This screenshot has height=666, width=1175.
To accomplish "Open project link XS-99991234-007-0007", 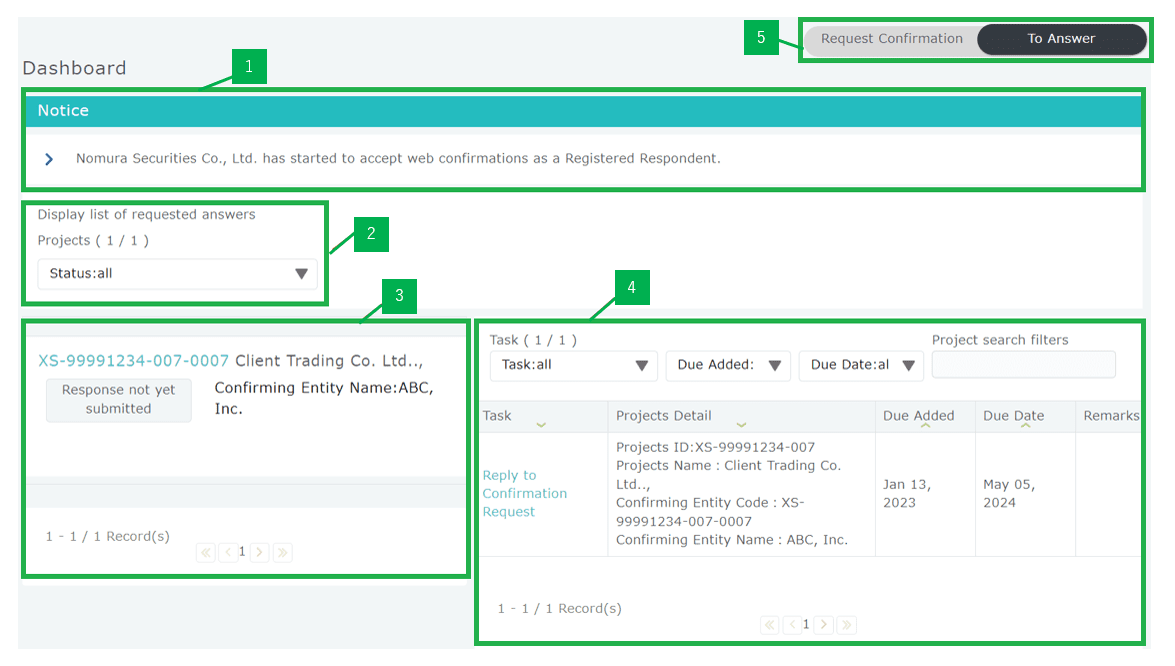I will (133, 361).
